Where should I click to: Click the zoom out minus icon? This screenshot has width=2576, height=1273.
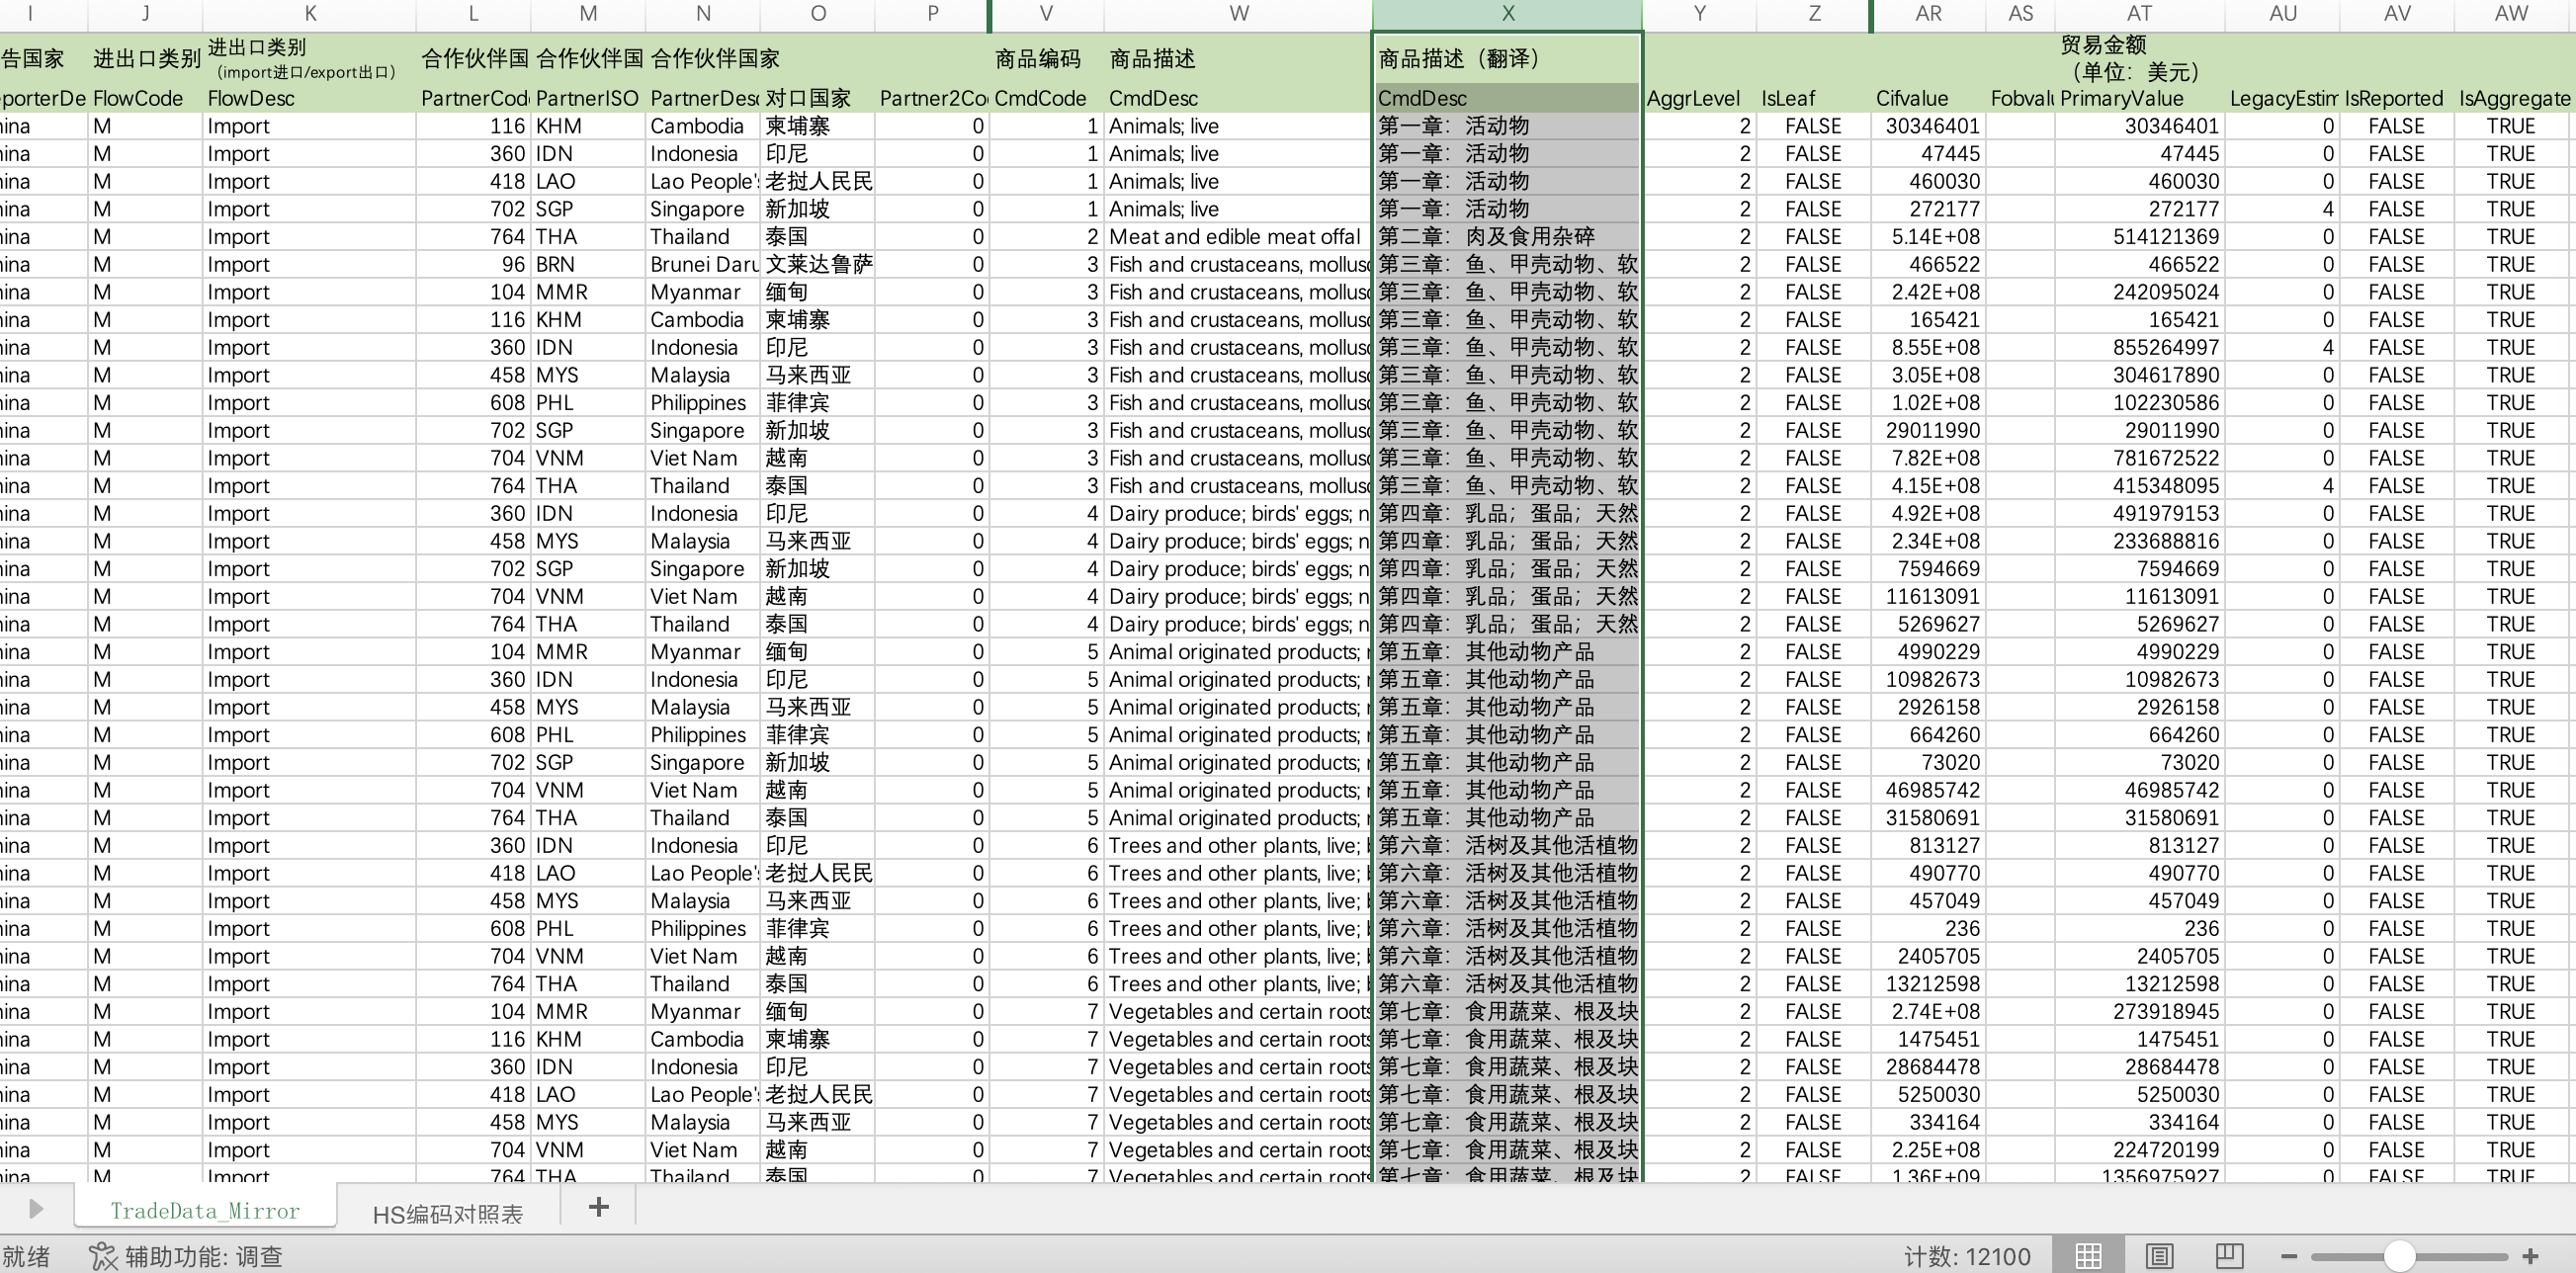click(x=2289, y=1256)
